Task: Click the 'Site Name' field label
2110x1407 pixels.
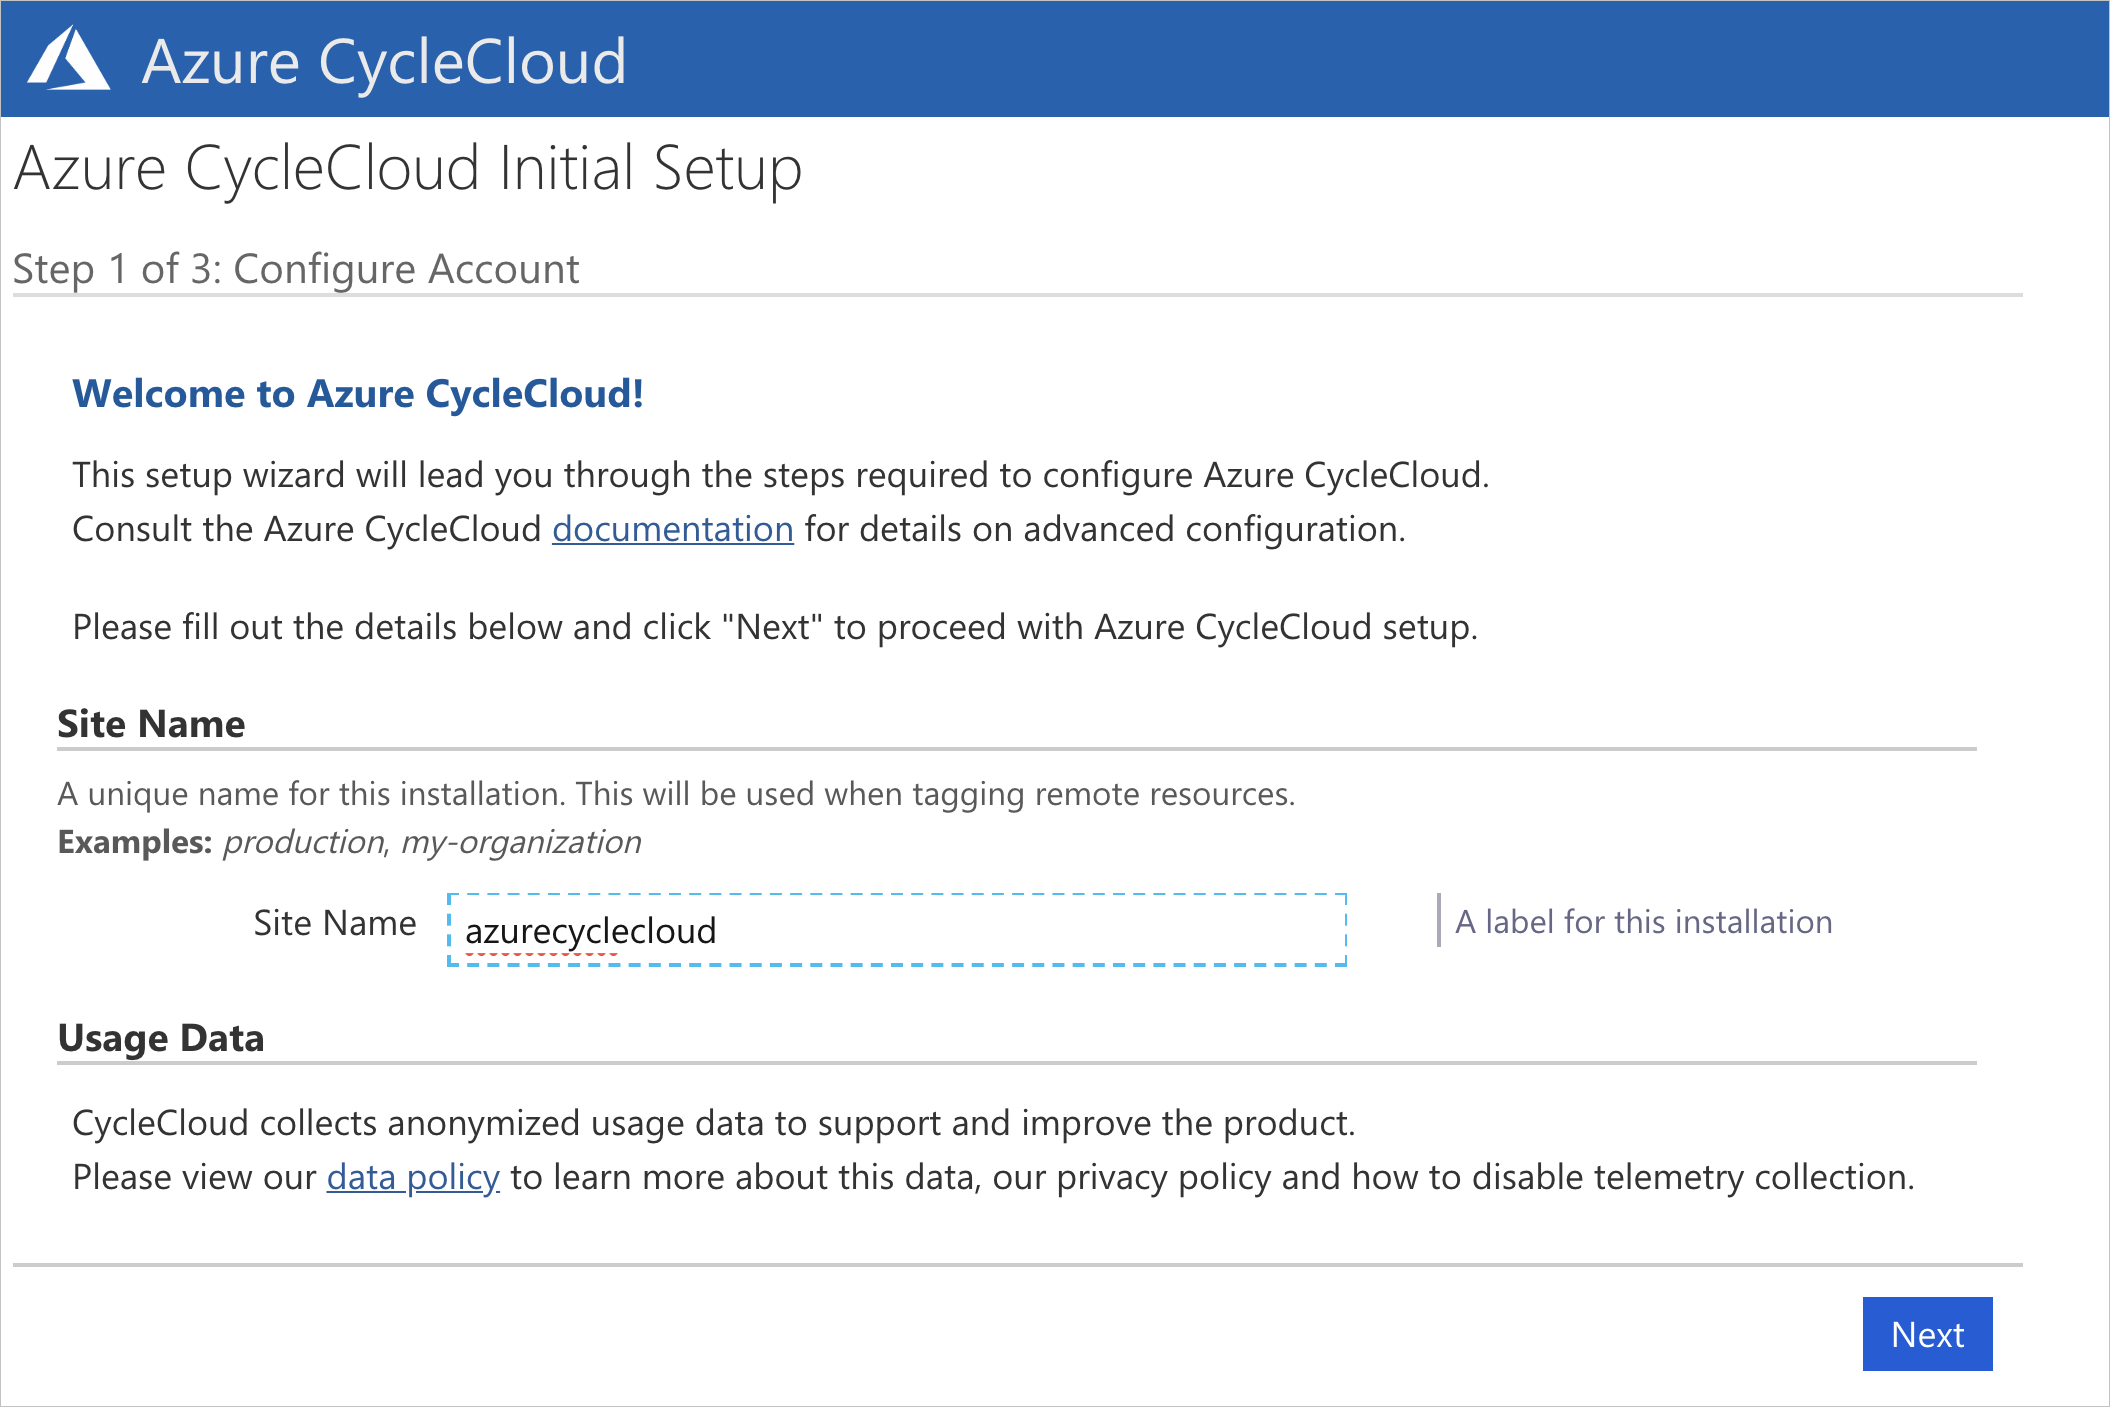Action: click(335, 923)
